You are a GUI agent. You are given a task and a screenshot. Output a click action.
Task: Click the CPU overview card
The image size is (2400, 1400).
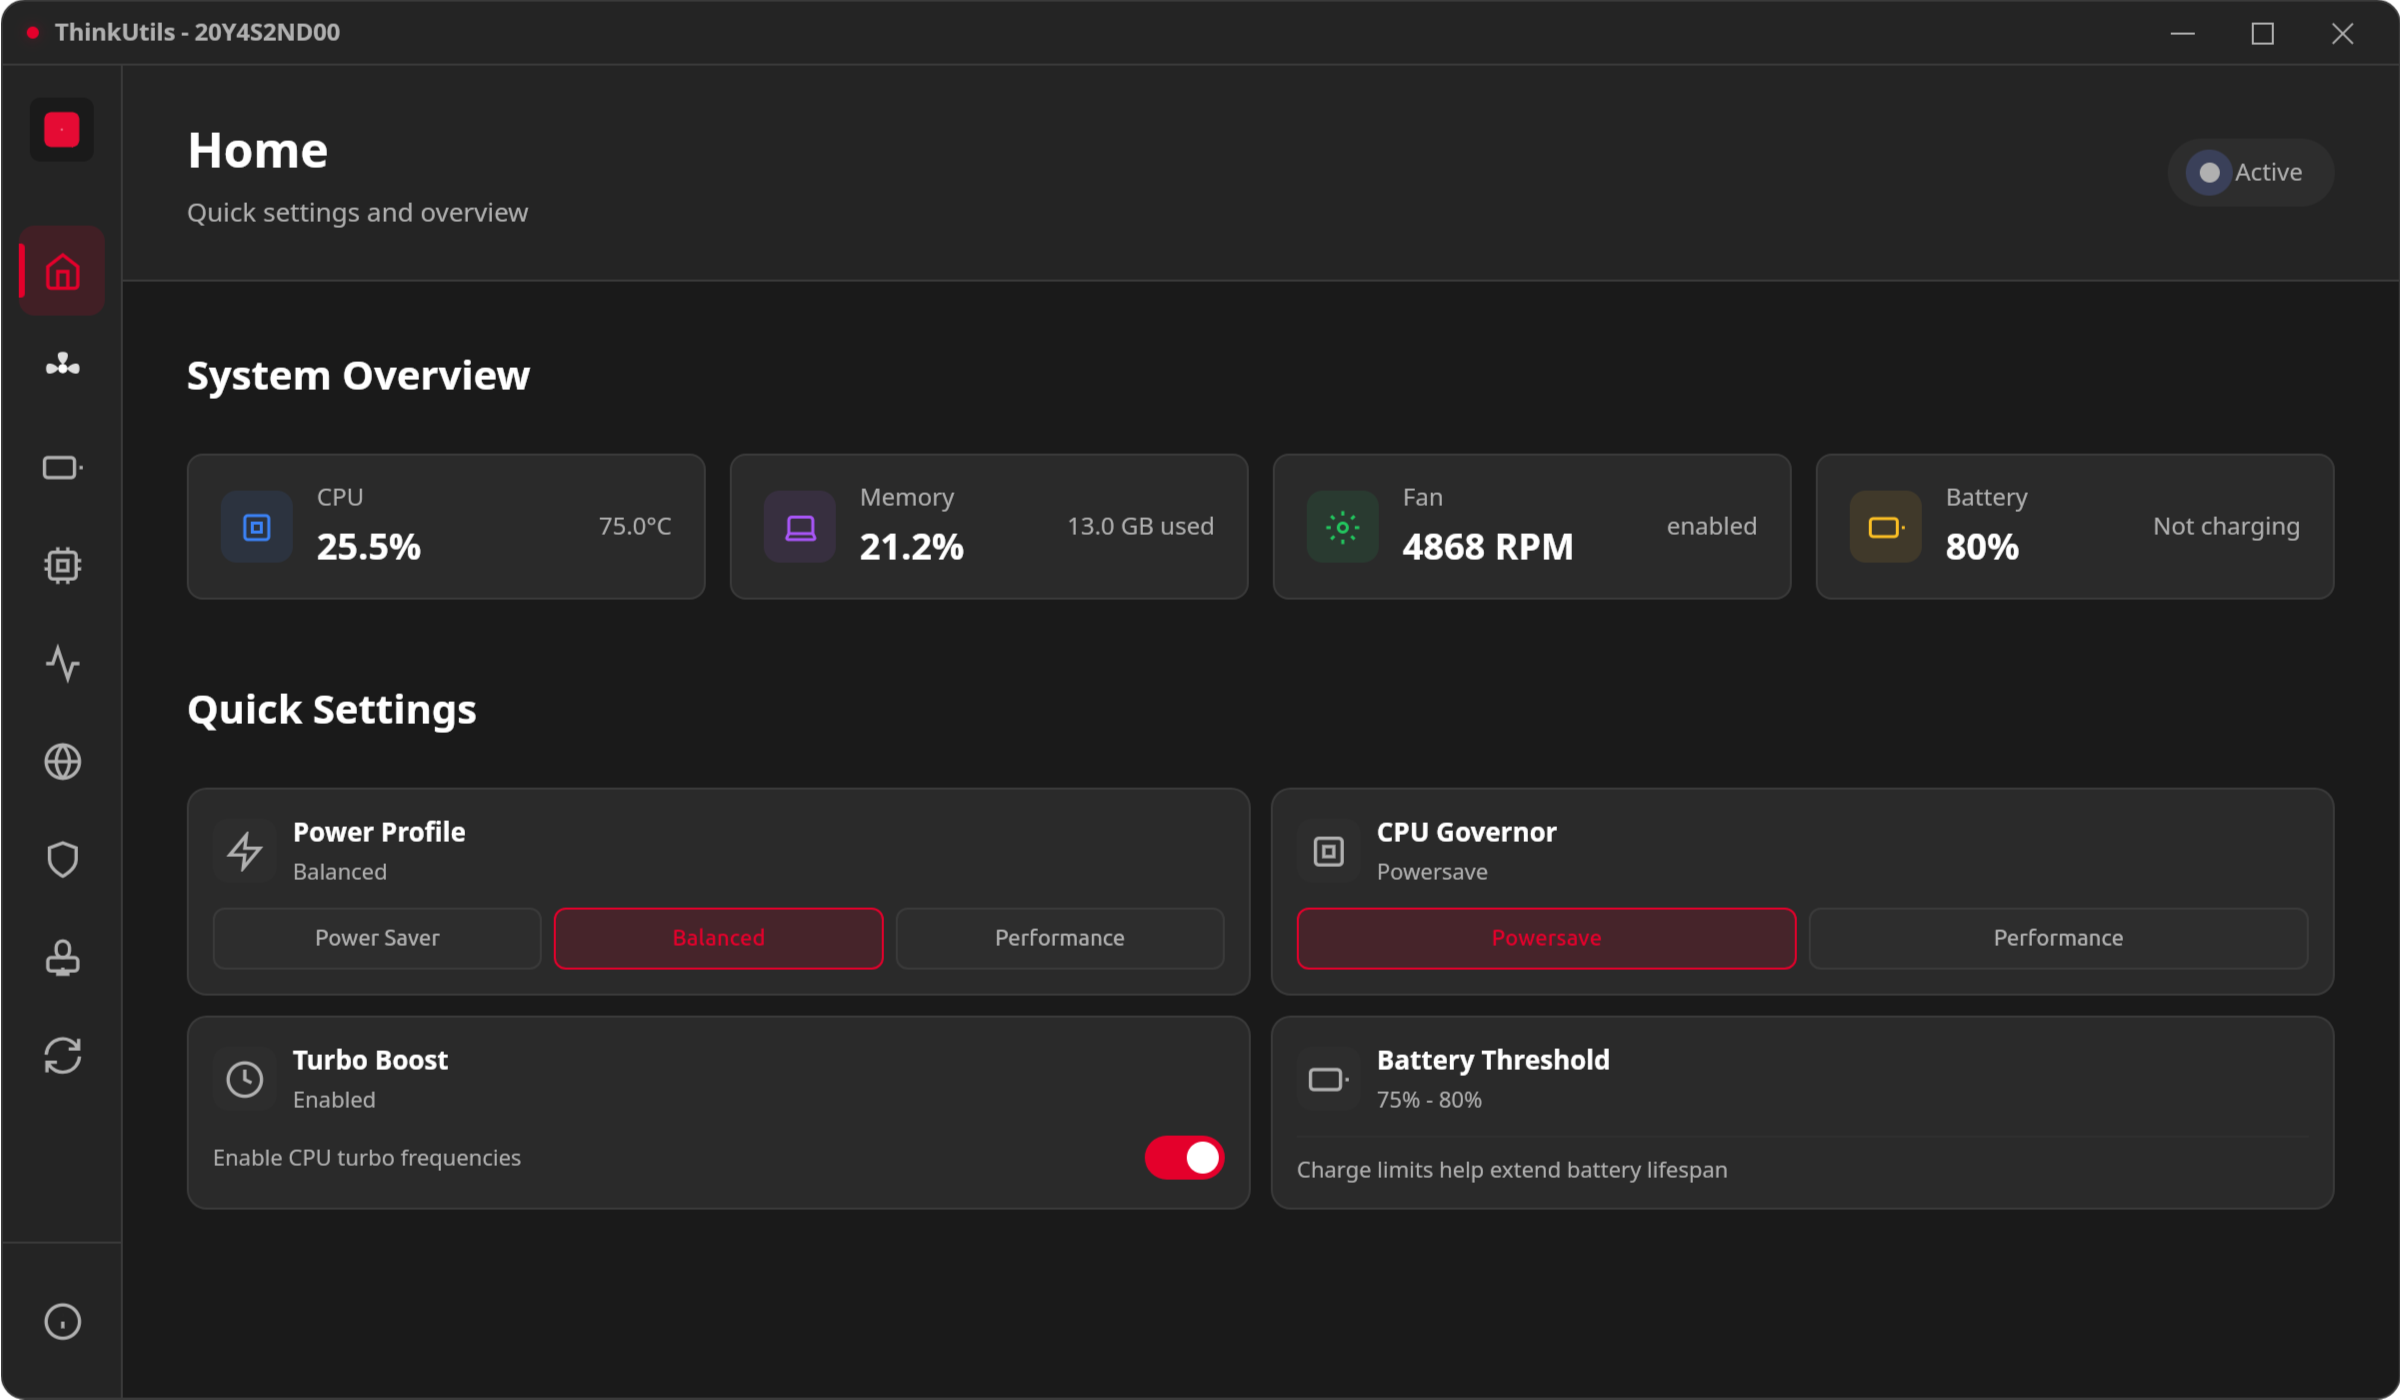pos(445,526)
